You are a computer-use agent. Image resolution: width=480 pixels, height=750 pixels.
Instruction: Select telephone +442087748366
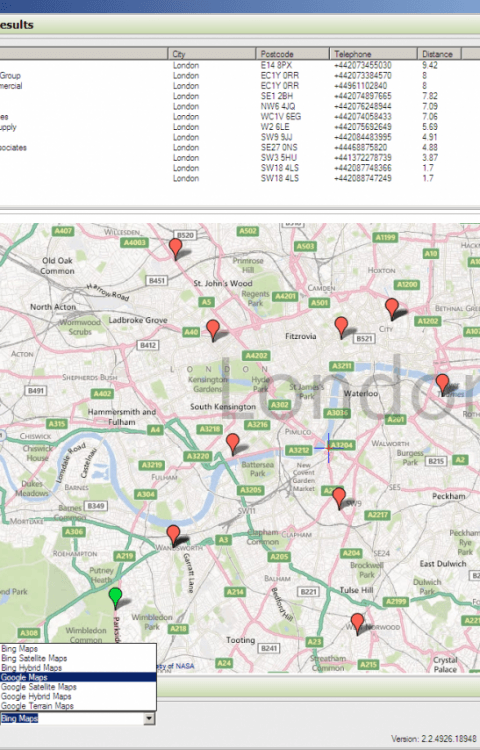click(363, 168)
